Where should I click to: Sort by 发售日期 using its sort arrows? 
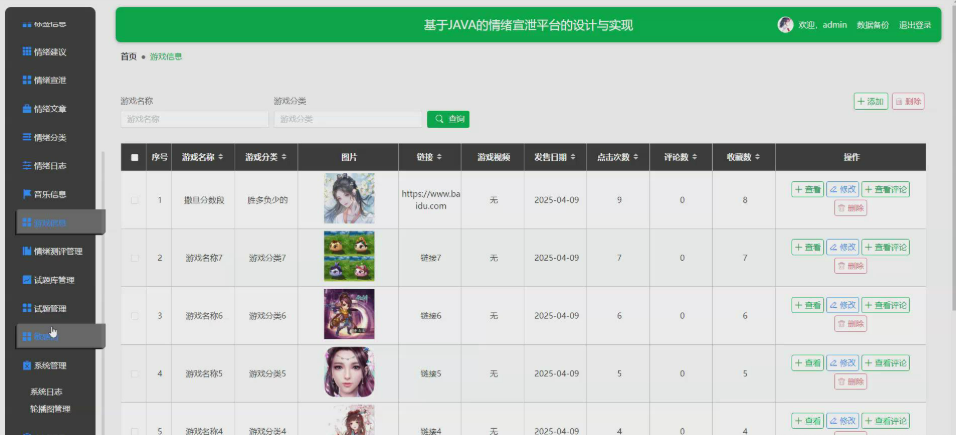pyautogui.click(x=573, y=157)
